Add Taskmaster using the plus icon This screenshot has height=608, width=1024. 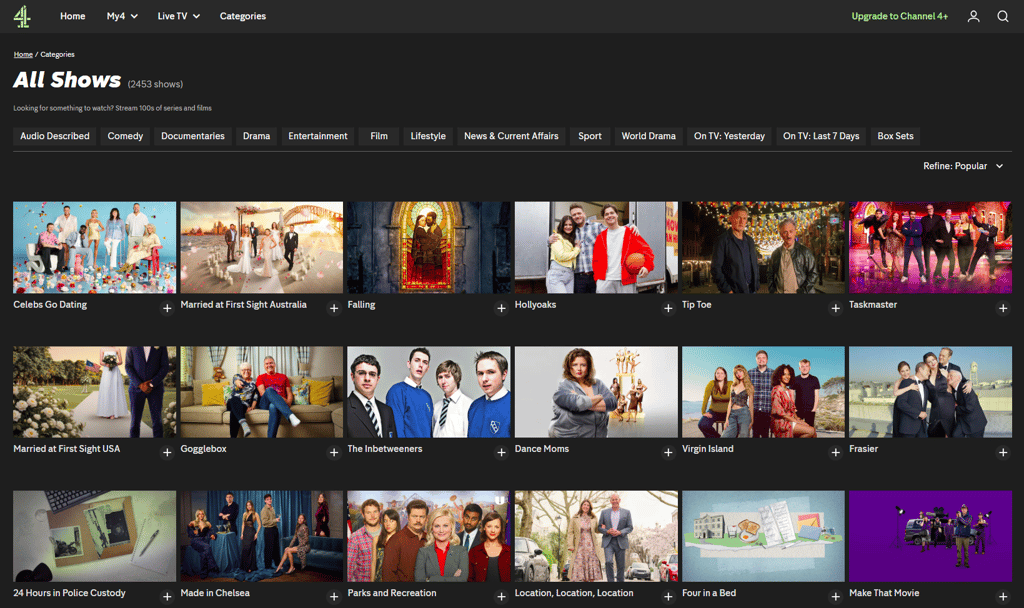point(1002,308)
